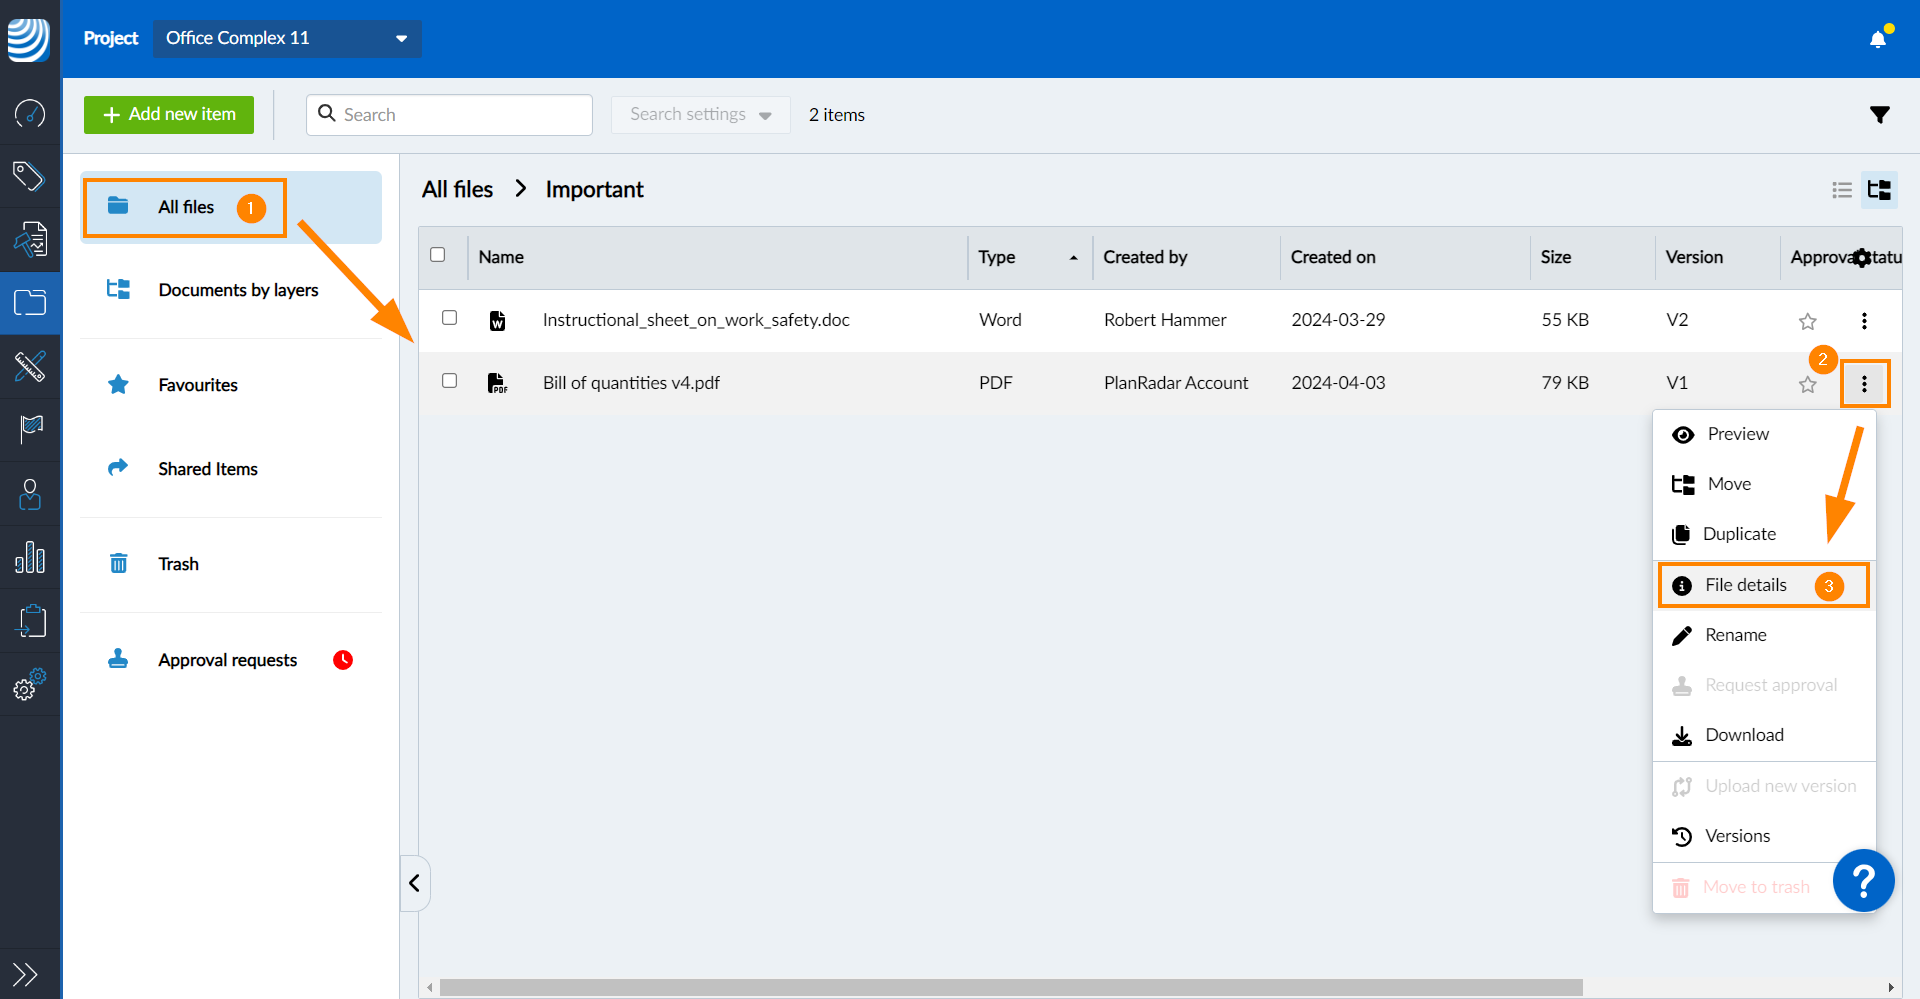Click the Important breadcrumb

[x=594, y=189]
